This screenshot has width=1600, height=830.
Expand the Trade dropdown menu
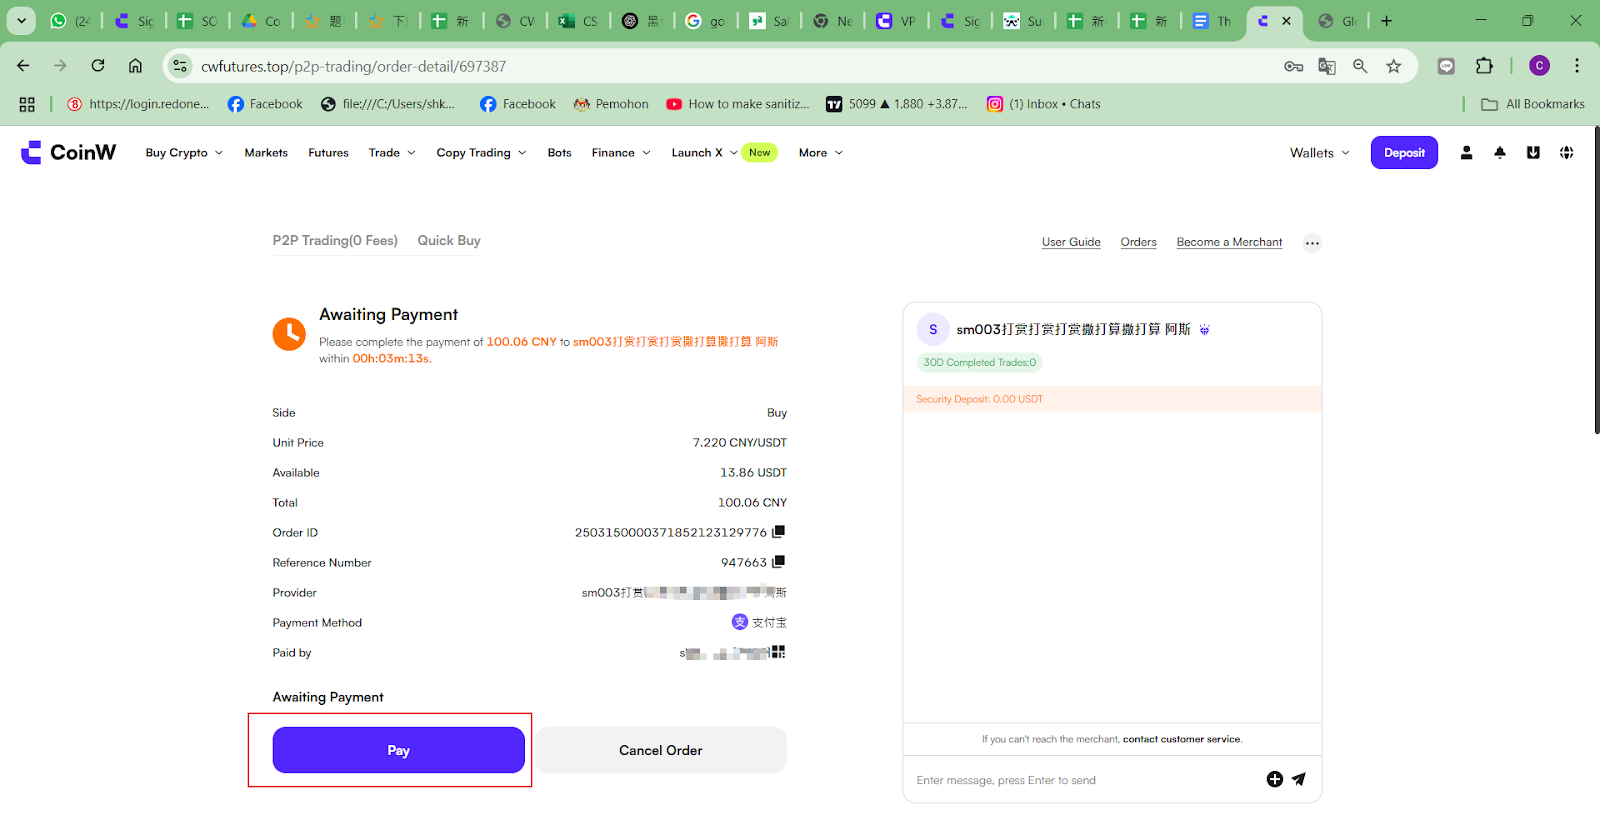[392, 153]
